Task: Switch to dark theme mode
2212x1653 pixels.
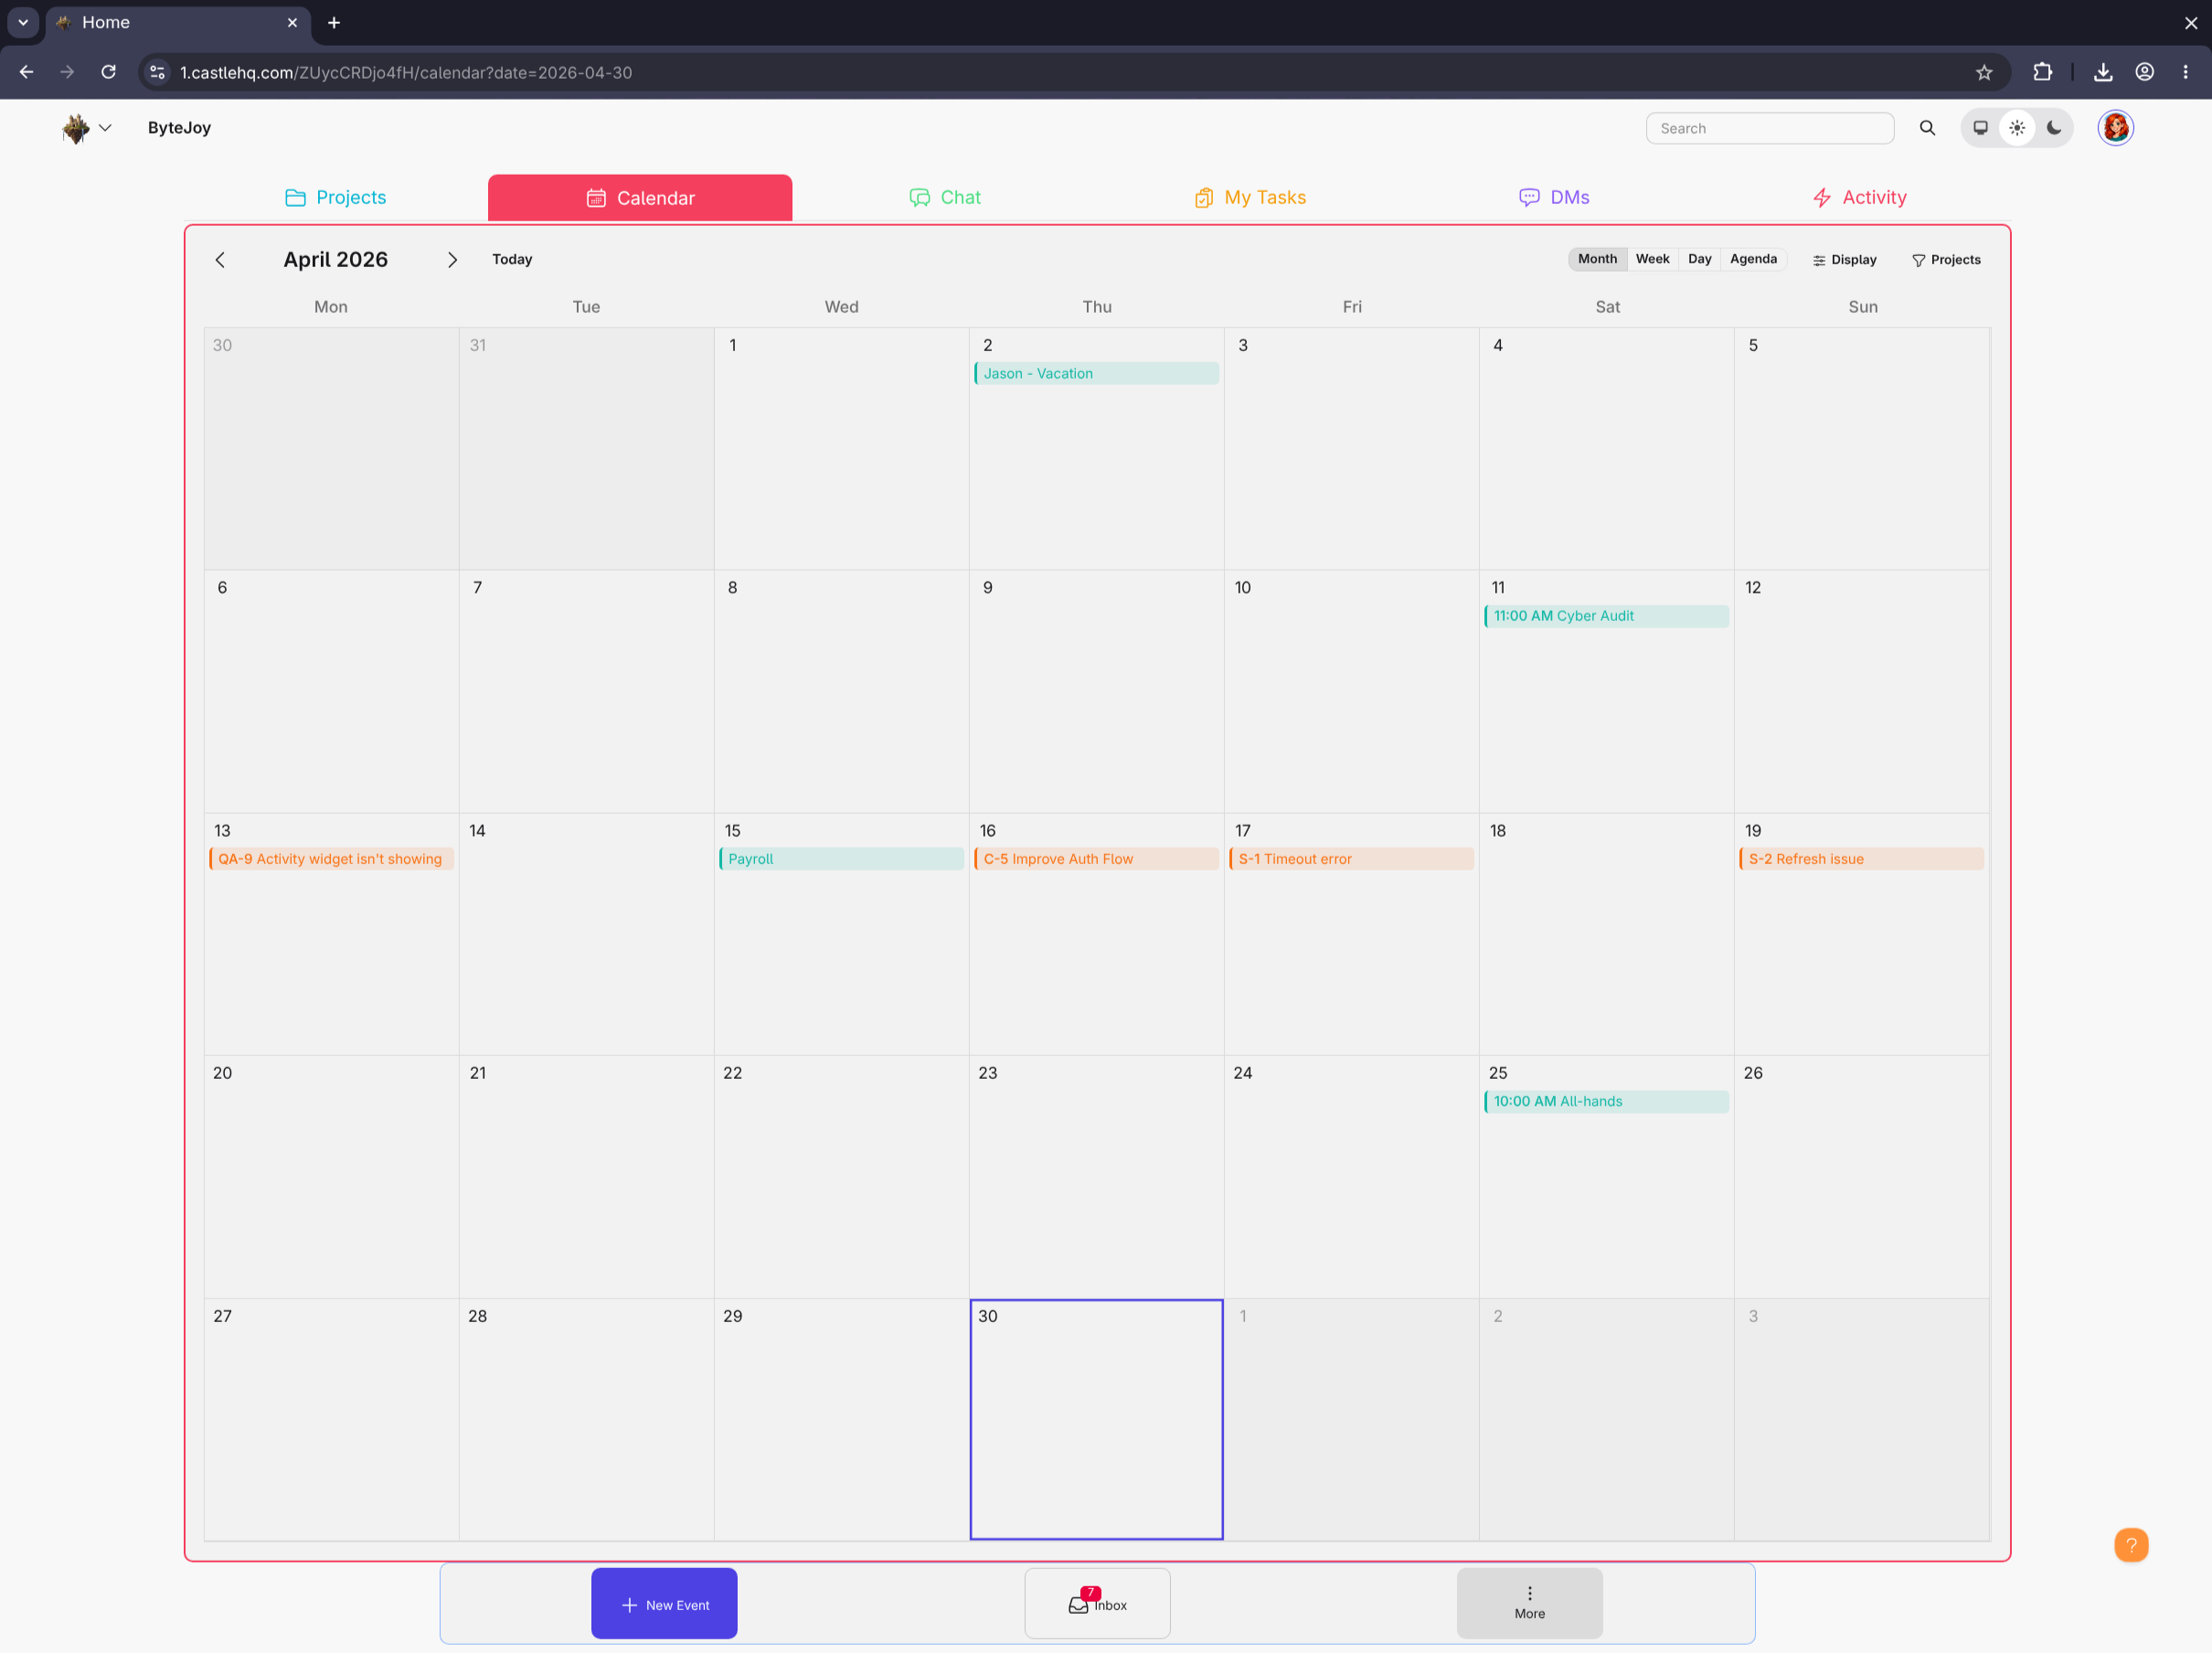Action: click(x=2053, y=128)
